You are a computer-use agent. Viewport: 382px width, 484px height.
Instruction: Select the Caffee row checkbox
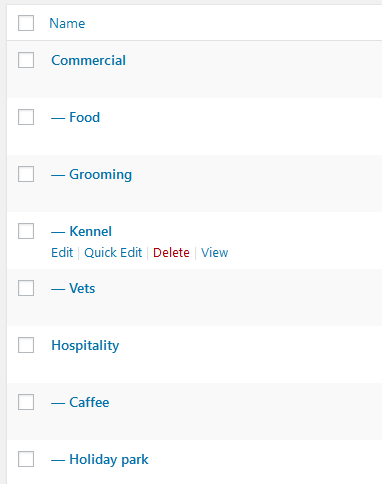coord(26,402)
